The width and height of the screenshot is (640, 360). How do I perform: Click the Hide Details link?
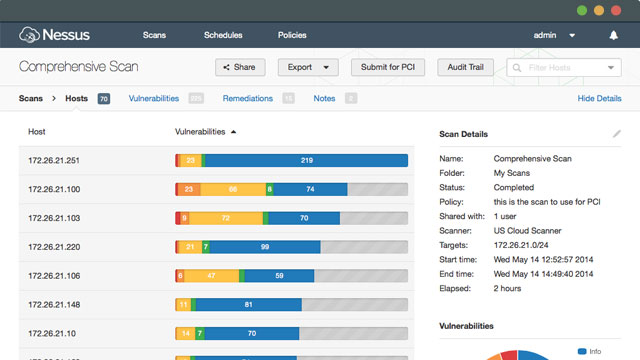pyautogui.click(x=599, y=98)
